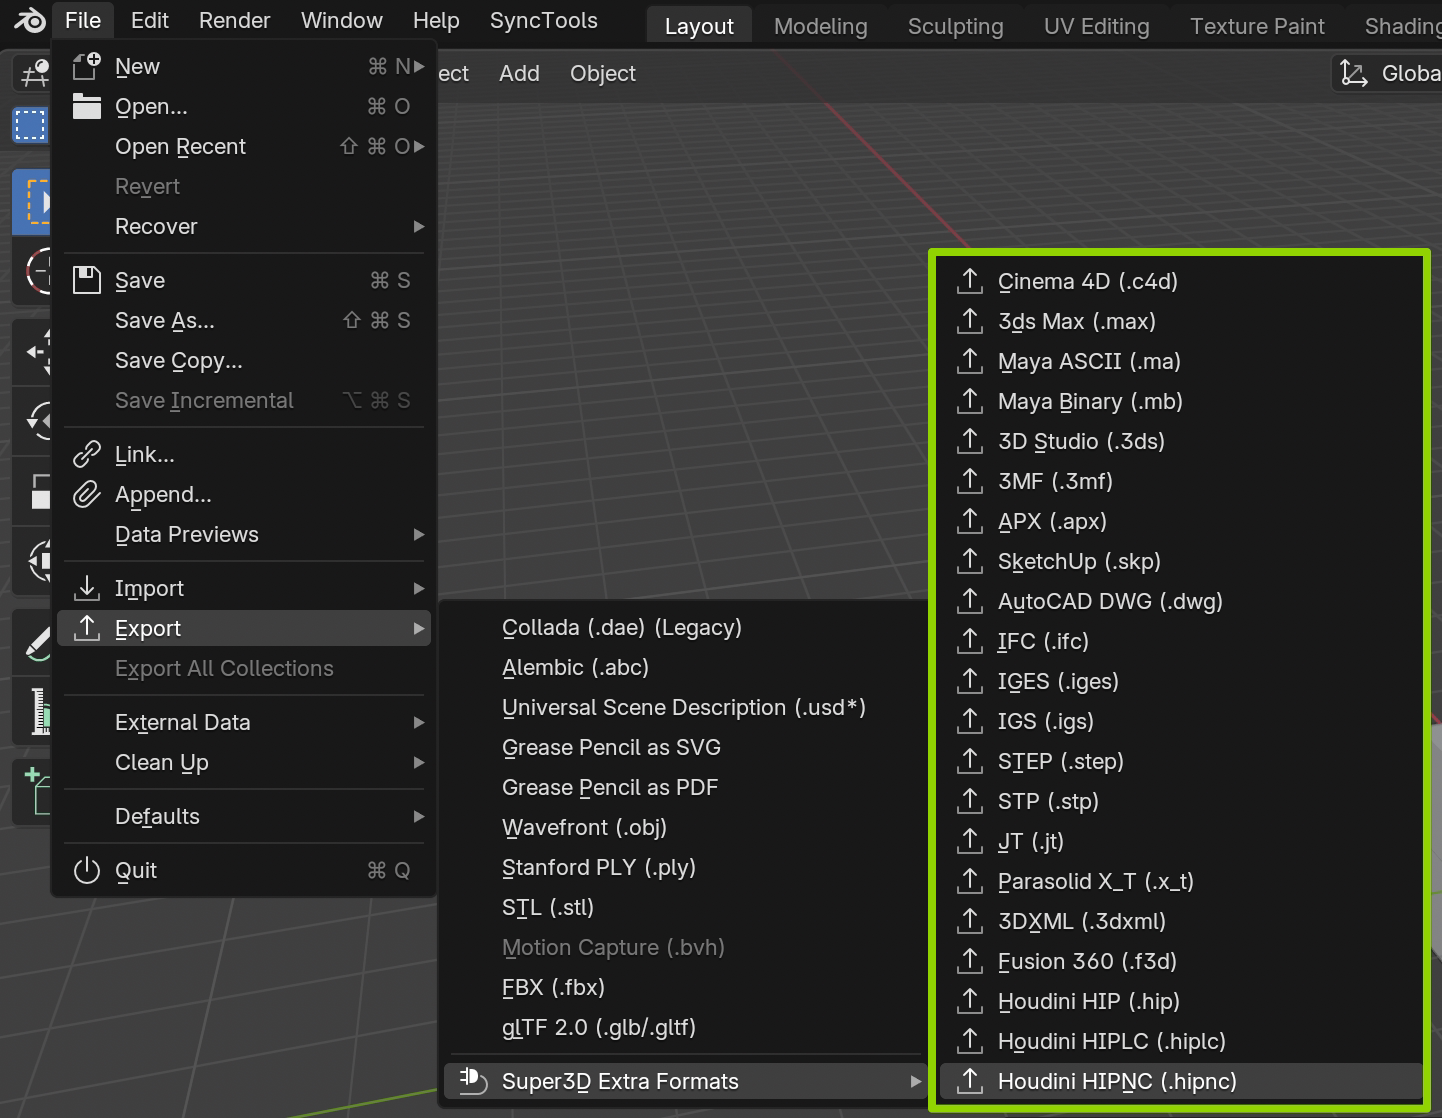Image resolution: width=1442 pixels, height=1118 pixels.
Task: Expand the Import submenu arrow
Action: [420, 588]
